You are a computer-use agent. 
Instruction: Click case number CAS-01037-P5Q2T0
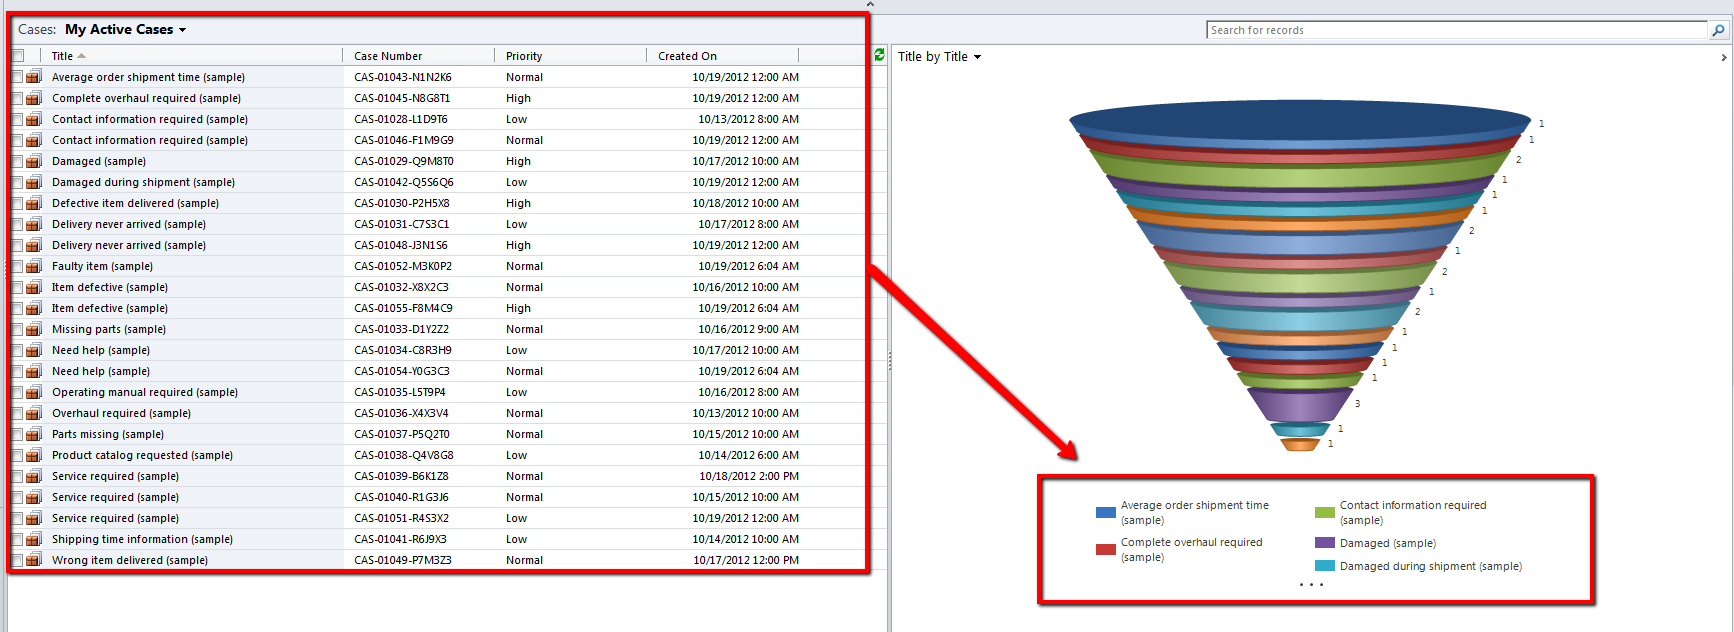coord(401,434)
